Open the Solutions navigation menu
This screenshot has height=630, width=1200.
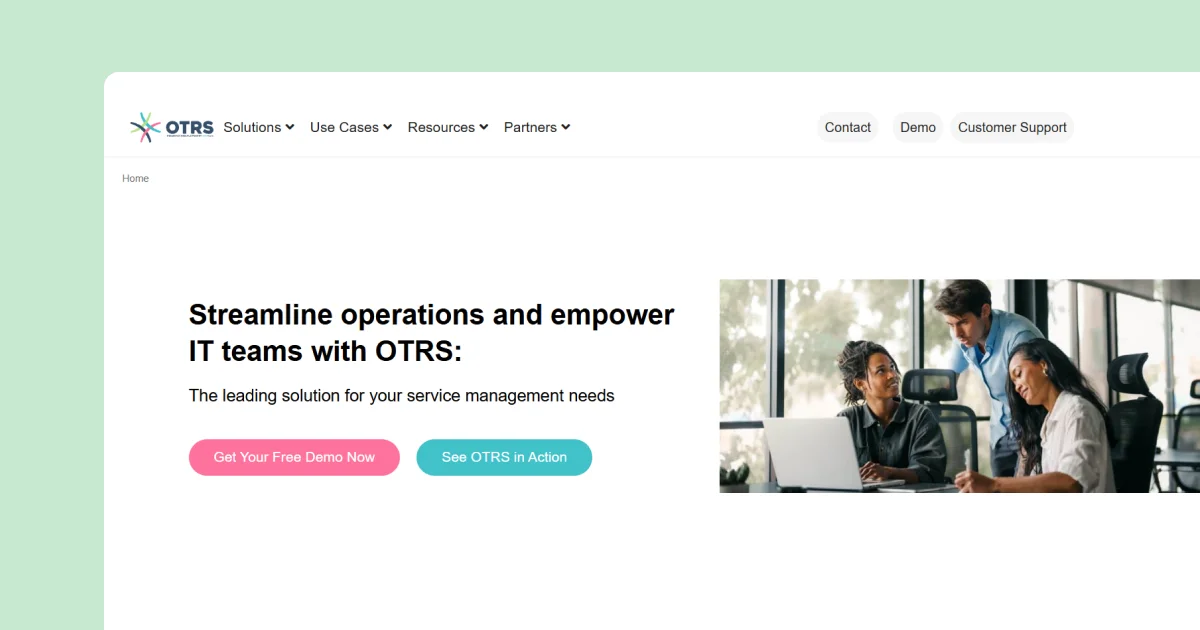pyautogui.click(x=252, y=127)
